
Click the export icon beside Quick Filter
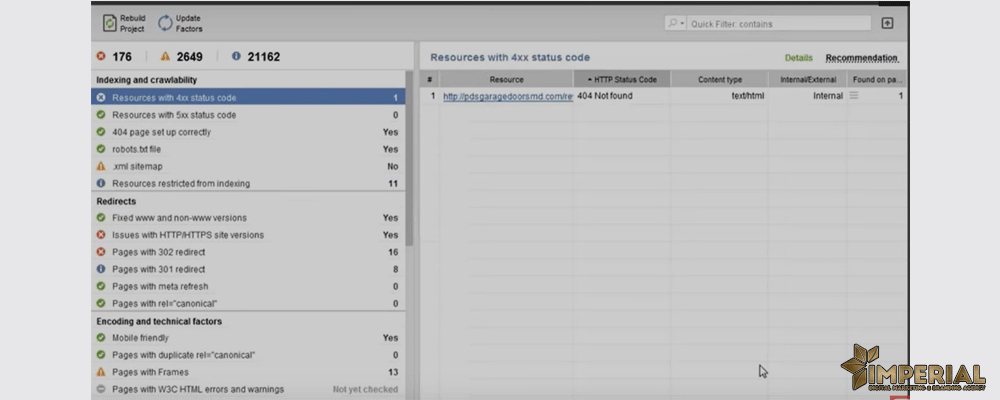coord(887,24)
